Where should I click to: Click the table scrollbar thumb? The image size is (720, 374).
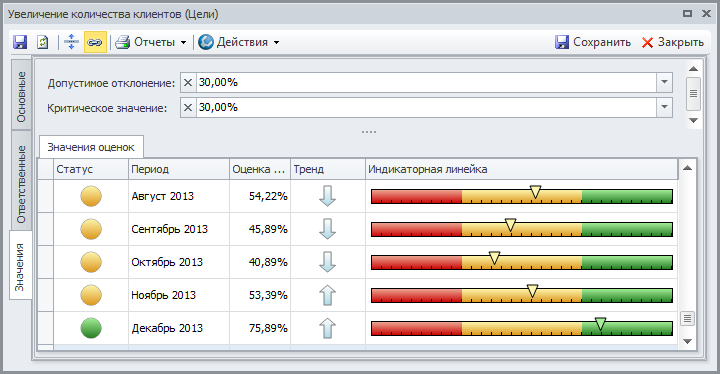(x=687, y=318)
